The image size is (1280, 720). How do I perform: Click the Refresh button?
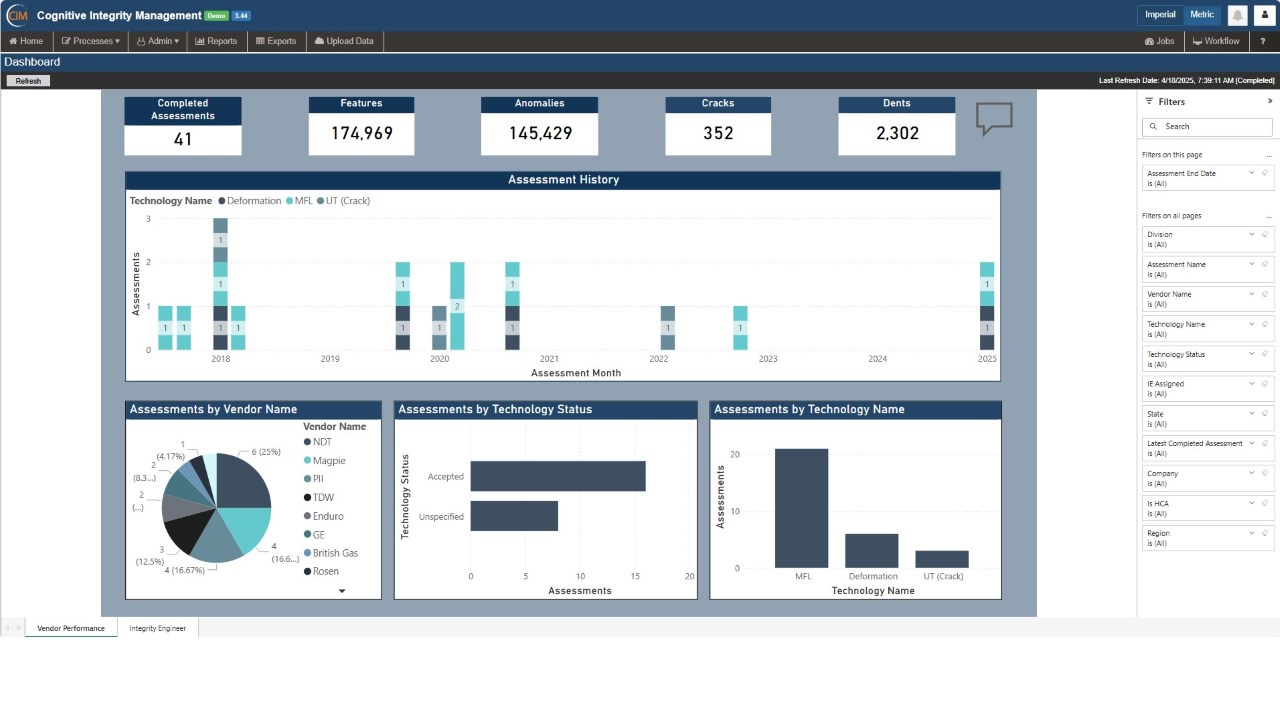click(28, 81)
